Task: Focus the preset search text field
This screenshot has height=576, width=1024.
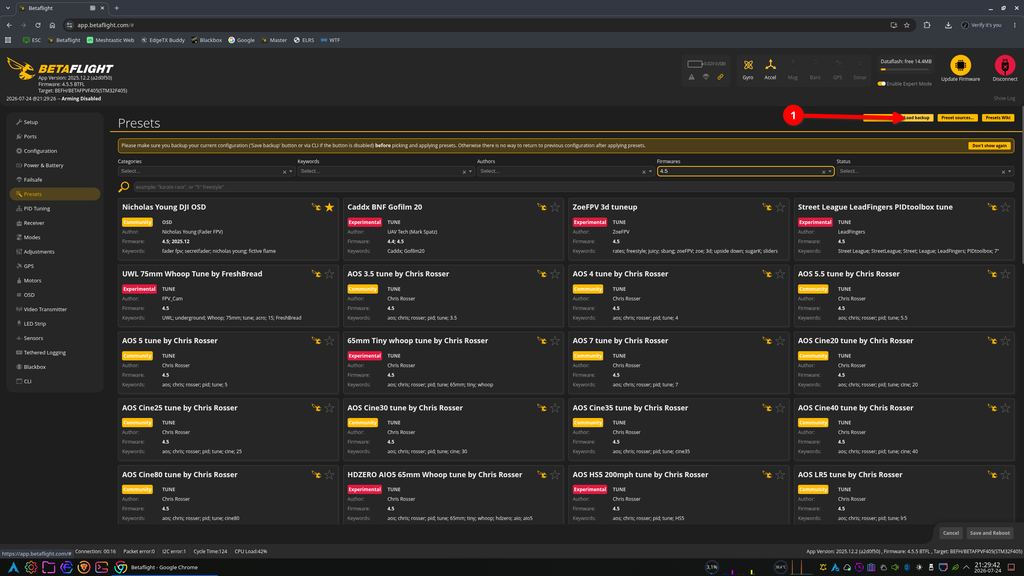Action: tap(573, 187)
